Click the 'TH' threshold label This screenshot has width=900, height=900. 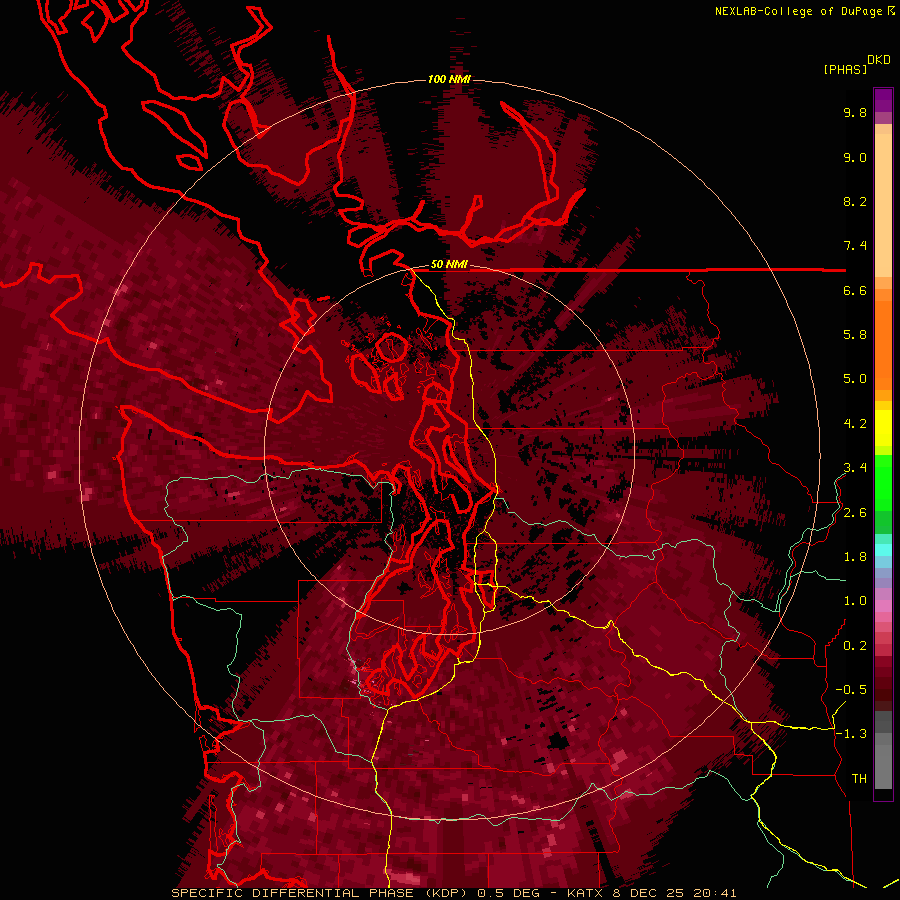(859, 779)
